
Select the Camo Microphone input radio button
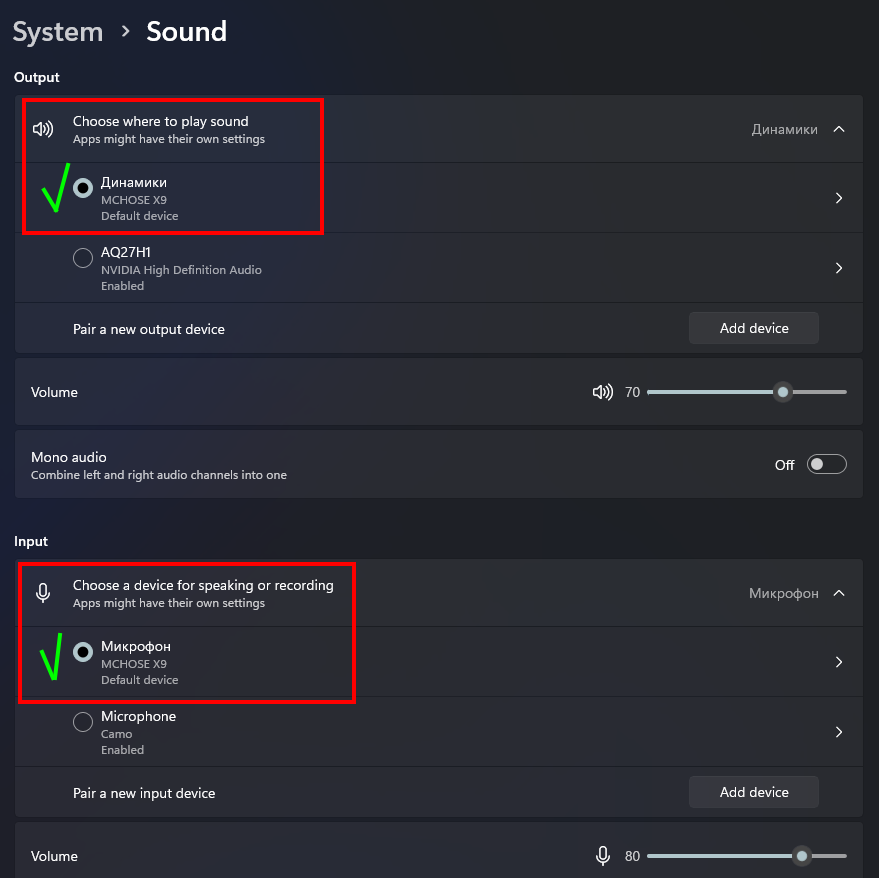tap(83, 722)
